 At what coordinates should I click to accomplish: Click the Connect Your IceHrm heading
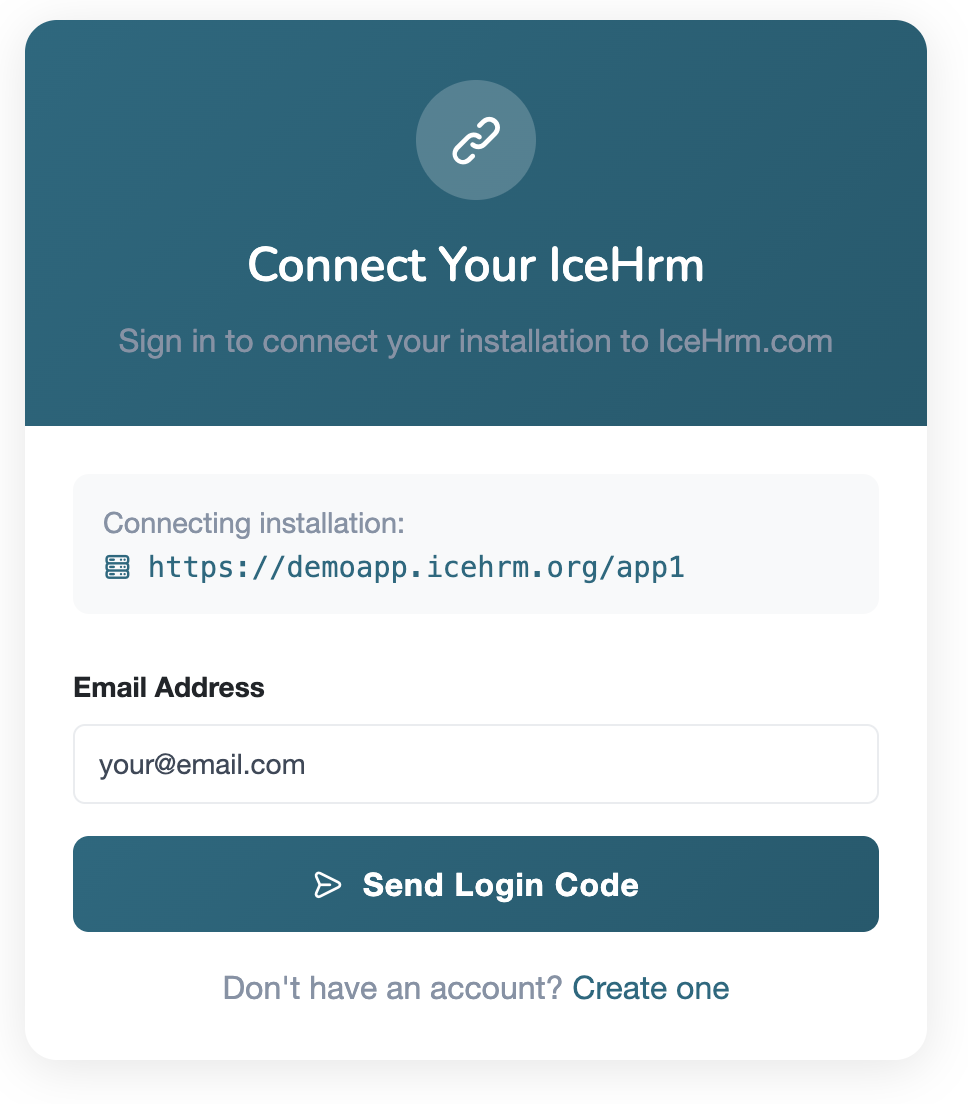476,266
